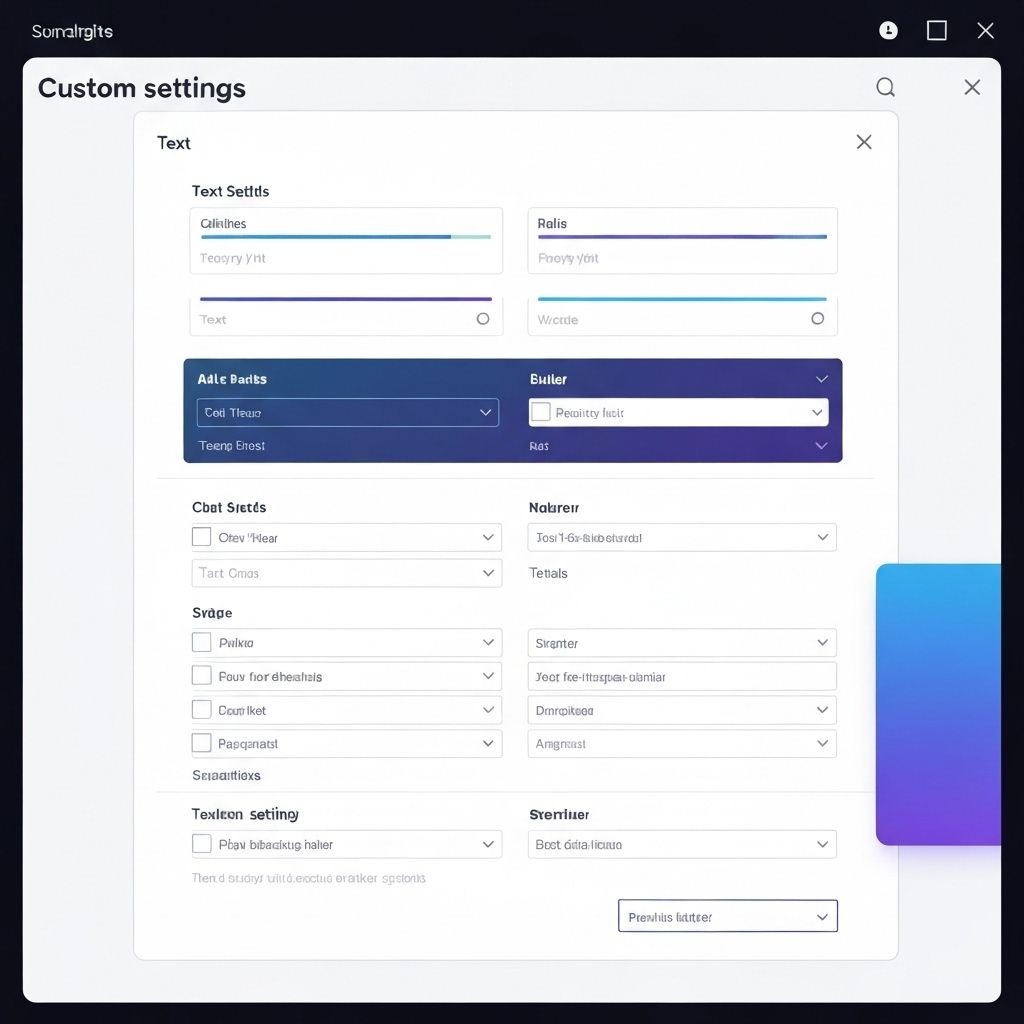The height and width of the screenshot is (1024, 1024).
Task: Toggle the Pulkia checkbox in the Svage section
Action: point(199,643)
